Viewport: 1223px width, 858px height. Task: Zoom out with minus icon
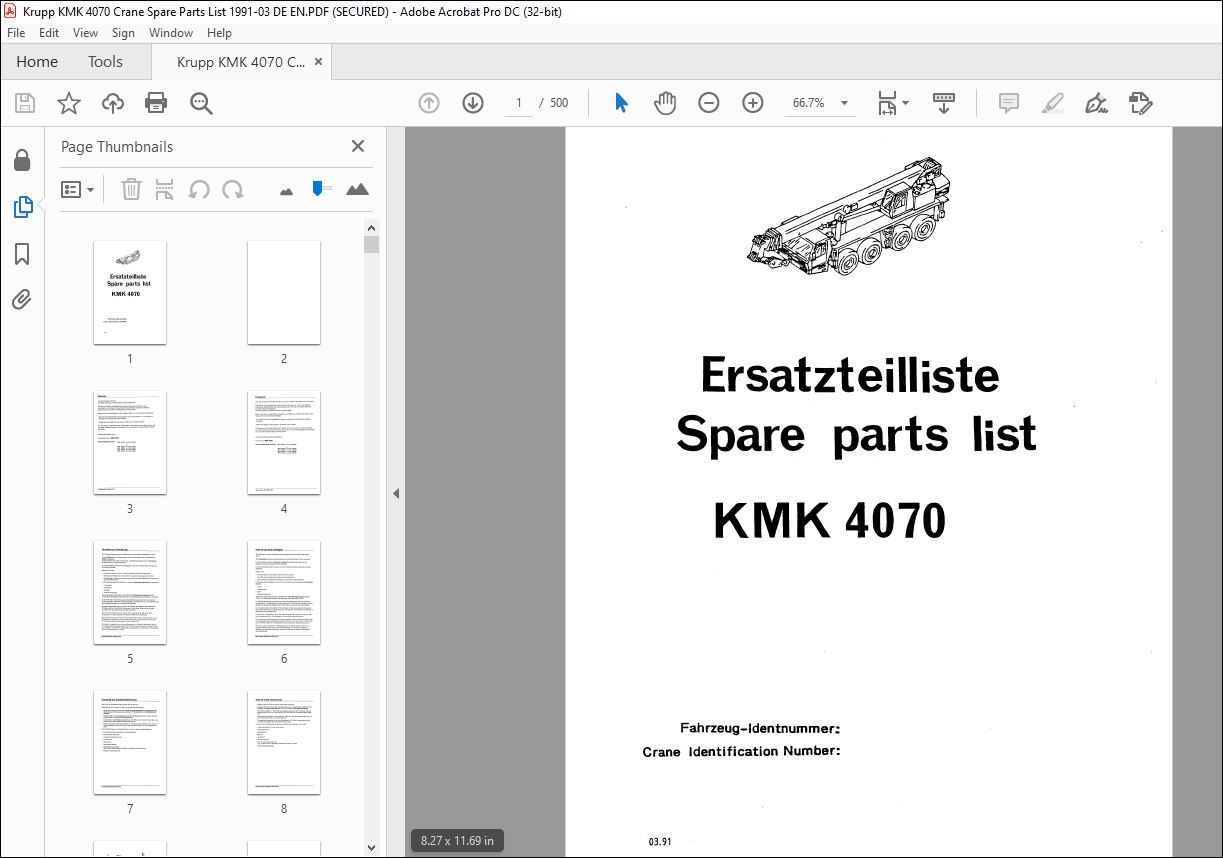click(x=709, y=103)
